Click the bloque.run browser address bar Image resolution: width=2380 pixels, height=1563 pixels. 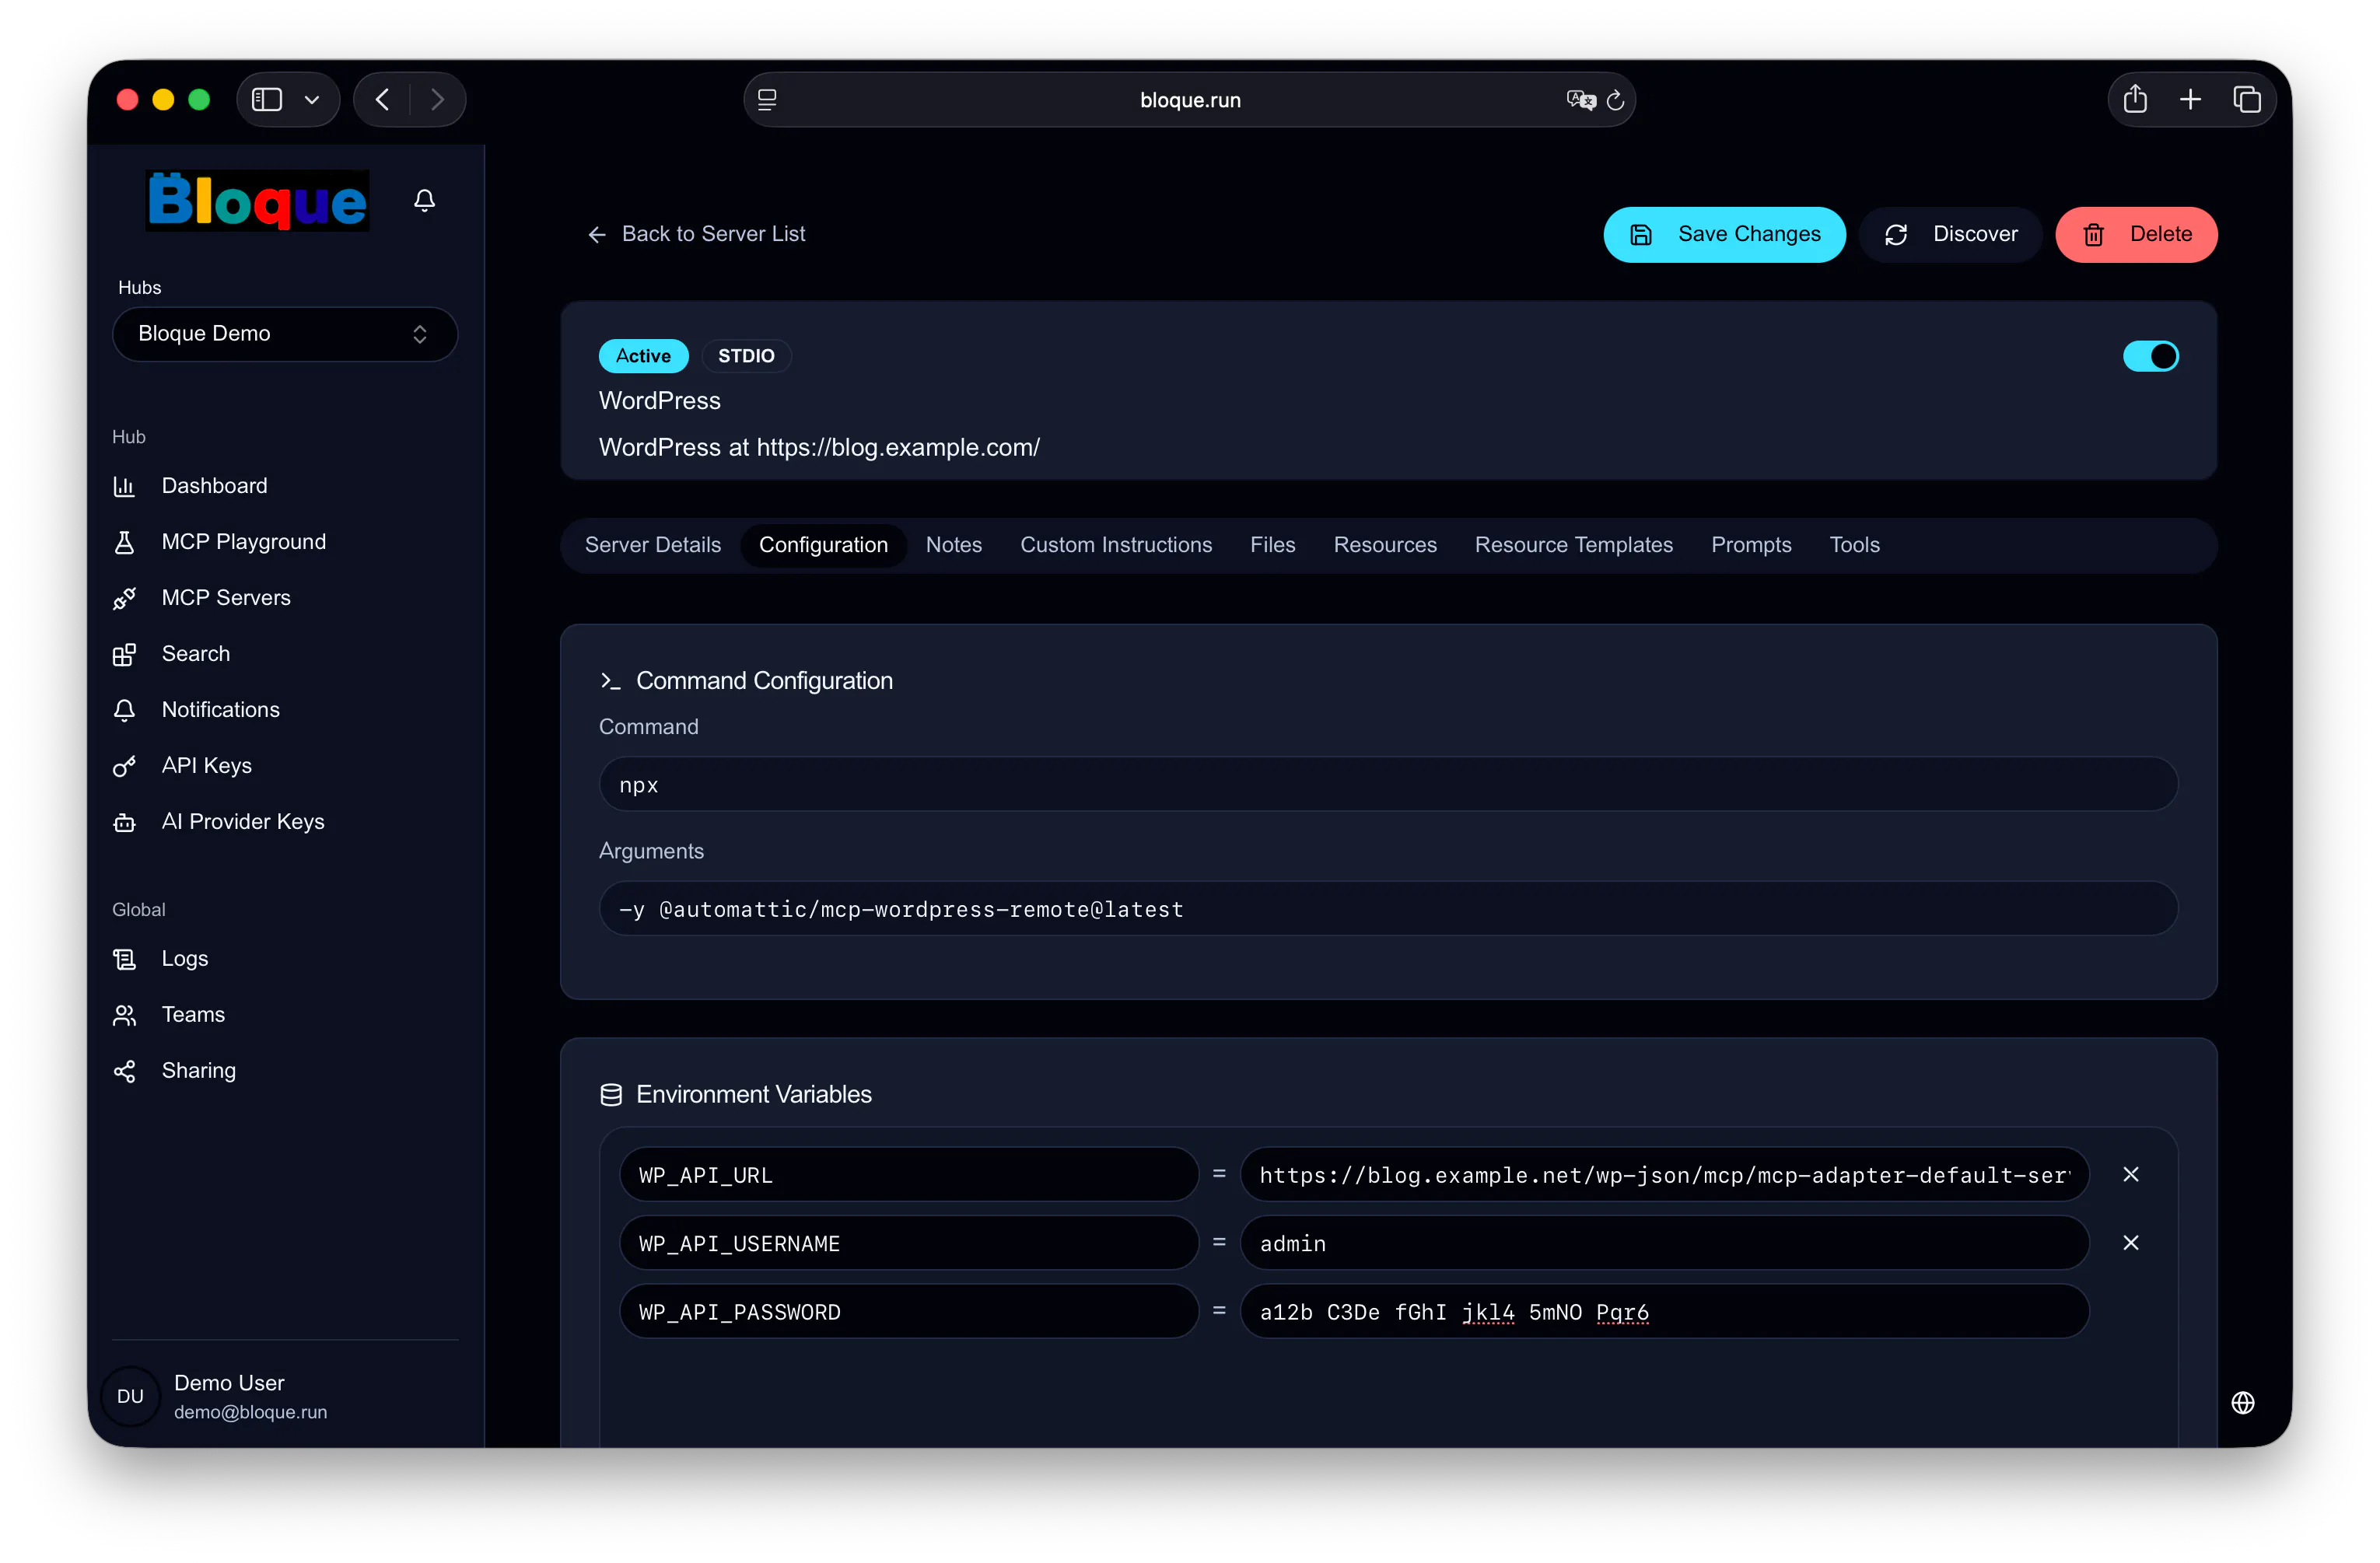[x=1189, y=99]
